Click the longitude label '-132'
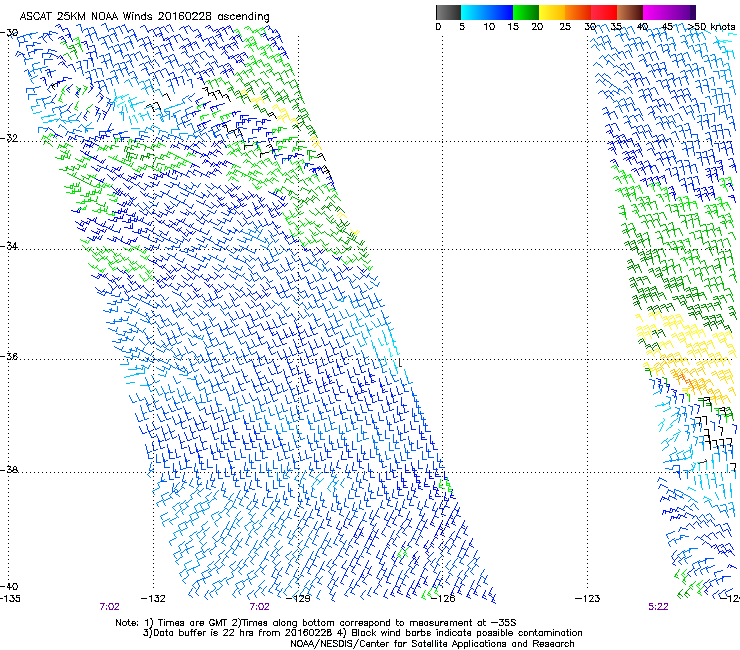The width and height of the screenshot is (740, 650). tap(153, 599)
